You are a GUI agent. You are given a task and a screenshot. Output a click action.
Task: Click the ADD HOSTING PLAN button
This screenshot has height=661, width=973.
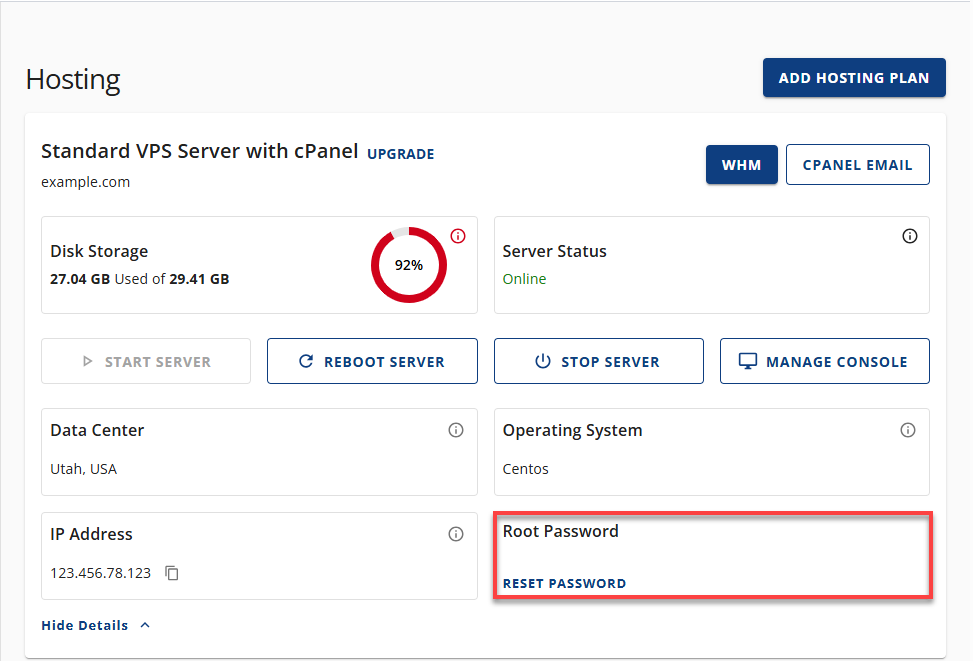pyautogui.click(x=854, y=77)
